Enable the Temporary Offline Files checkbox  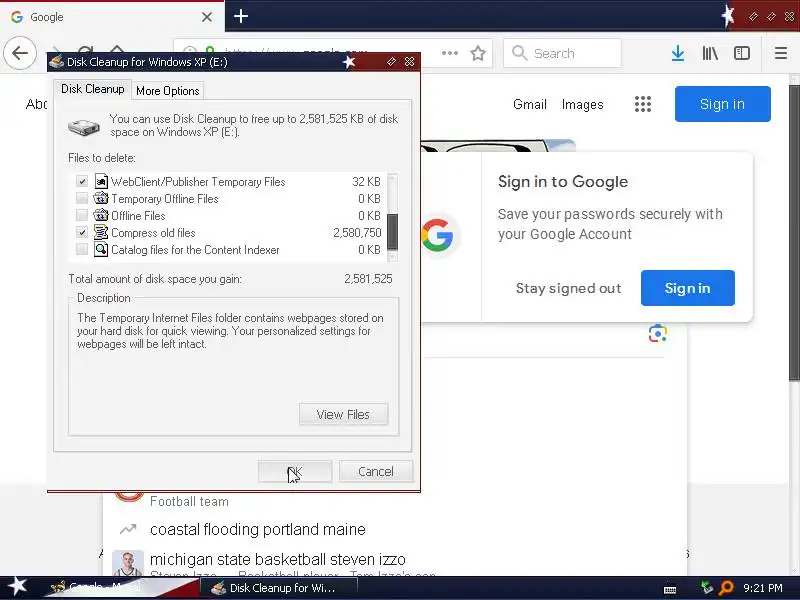pyautogui.click(x=82, y=198)
